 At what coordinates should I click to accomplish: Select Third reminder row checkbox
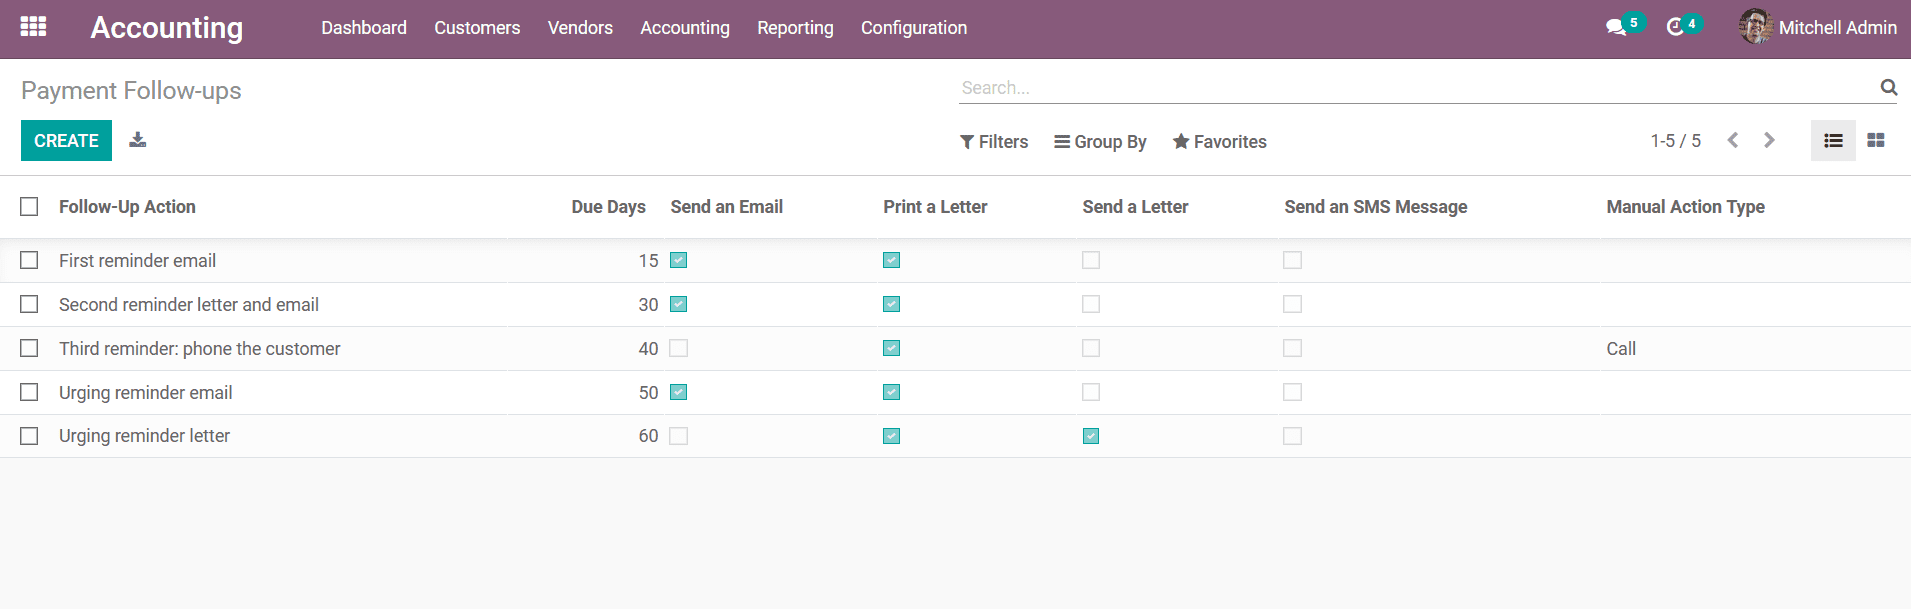coord(29,348)
